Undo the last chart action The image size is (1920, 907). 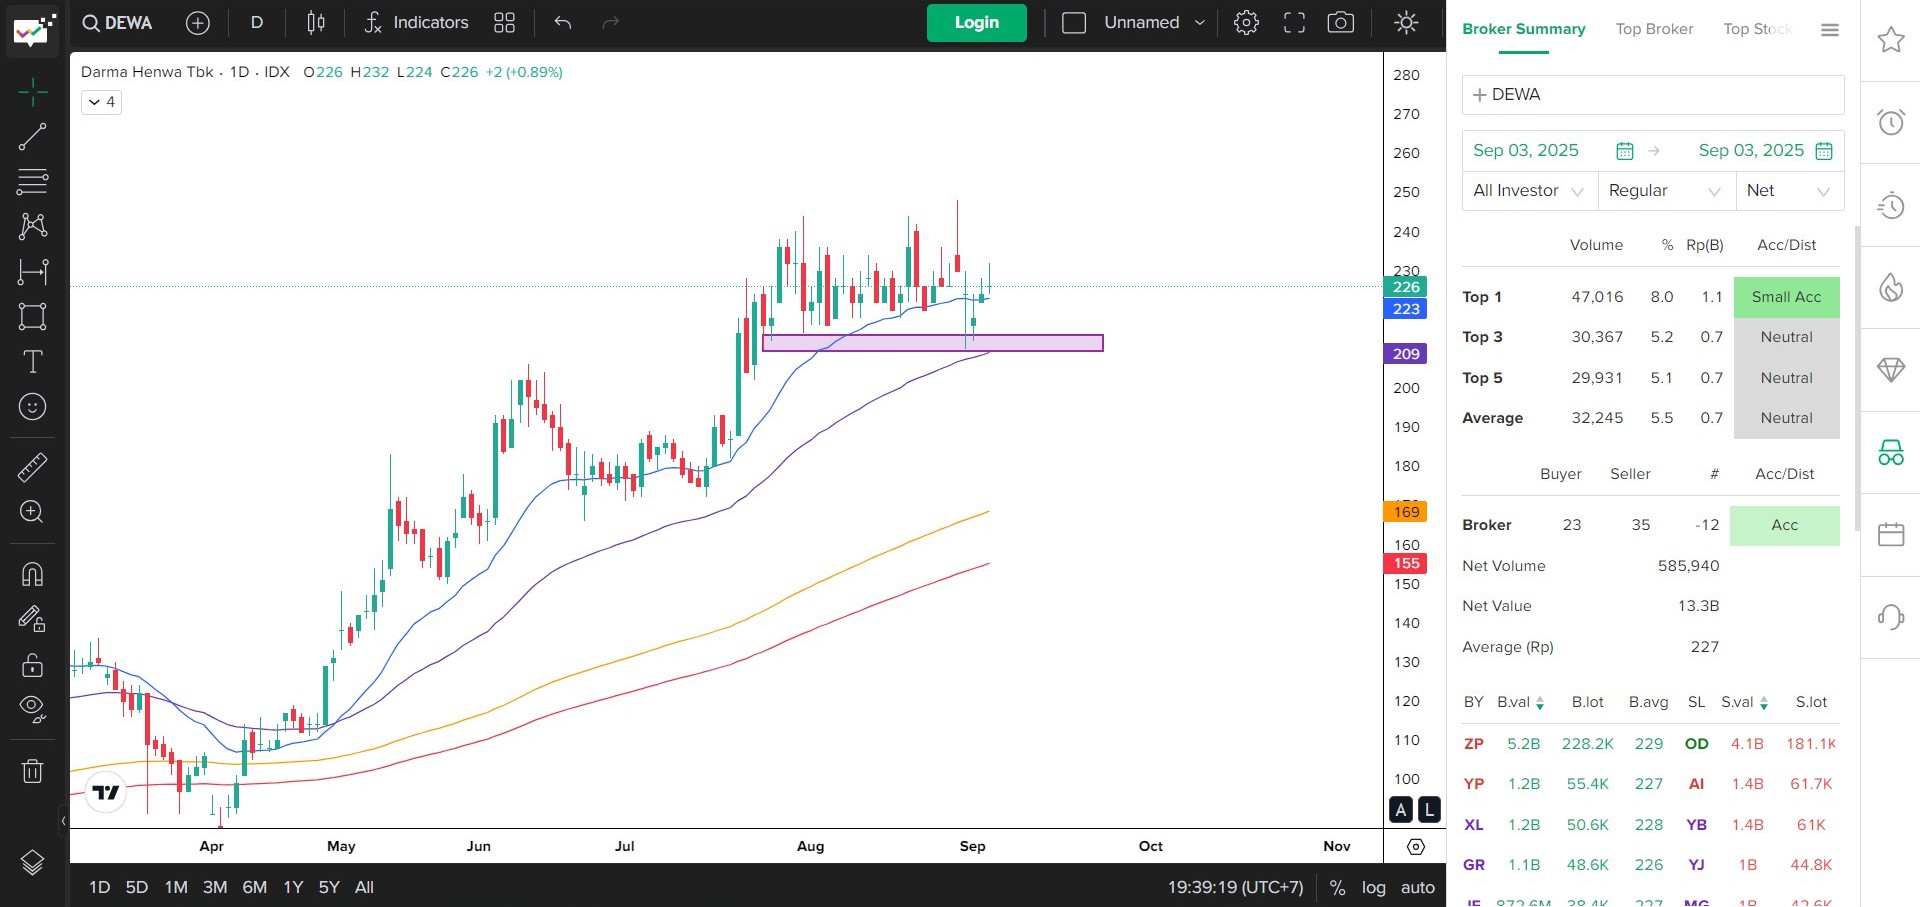[563, 23]
